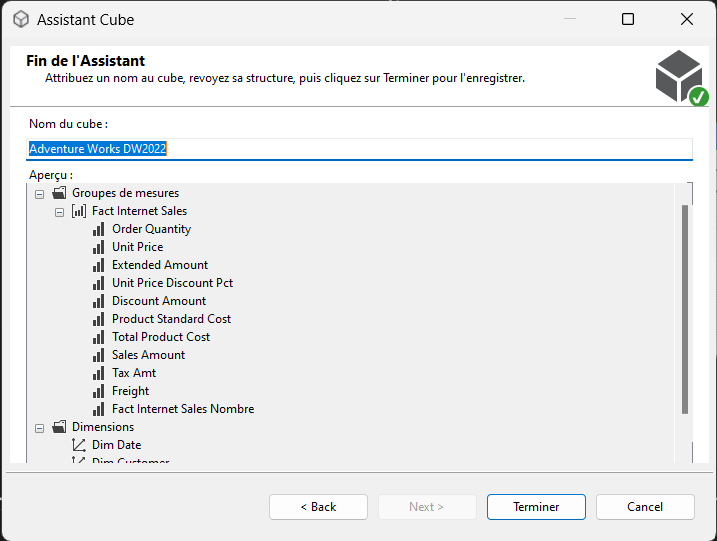Click the Extended Amount measure icon
Viewport: 717px width, 541px height.
(98, 265)
